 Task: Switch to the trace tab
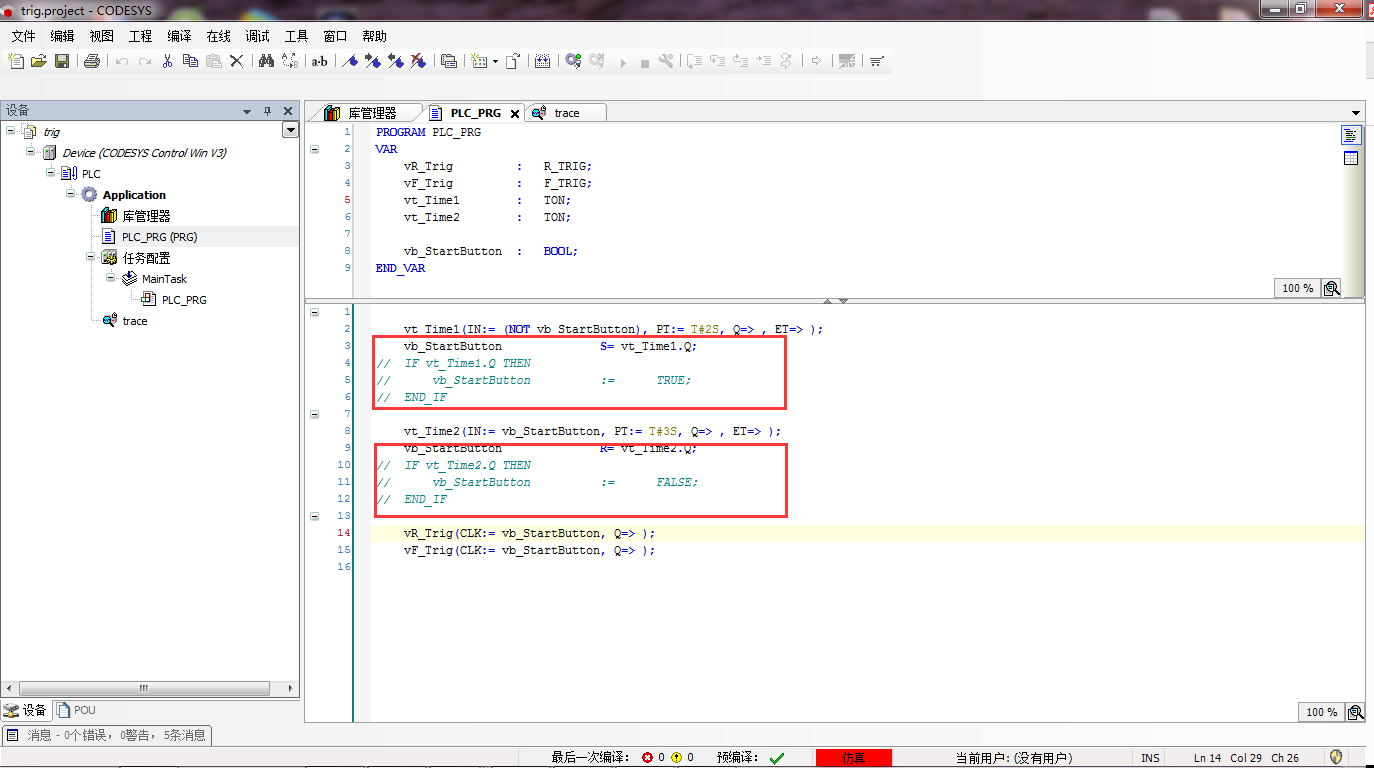(566, 113)
